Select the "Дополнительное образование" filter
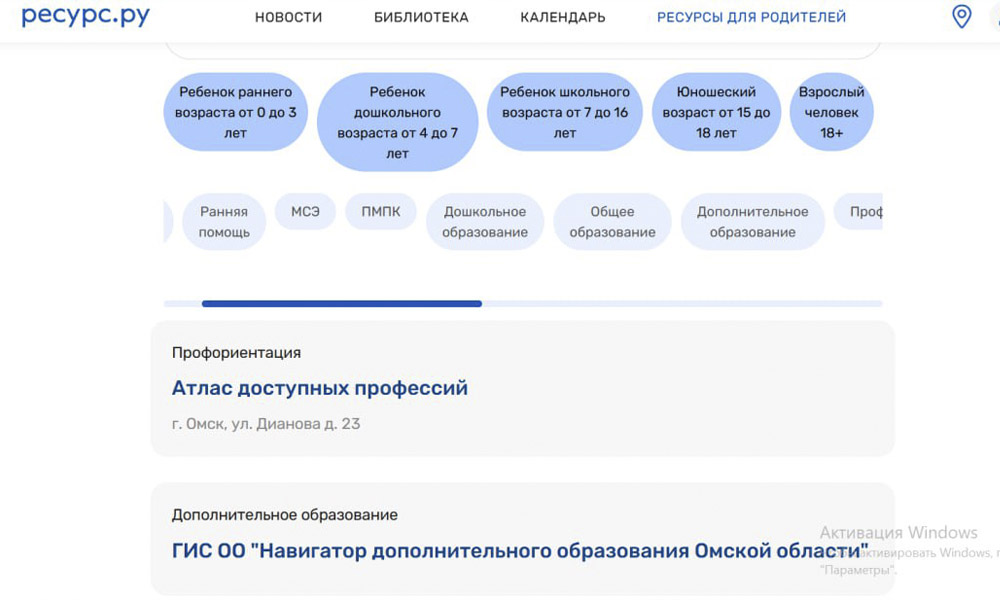Image resolution: width=1000 pixels, height=600 pixels. pyautogui.click(x=753, y=221)
